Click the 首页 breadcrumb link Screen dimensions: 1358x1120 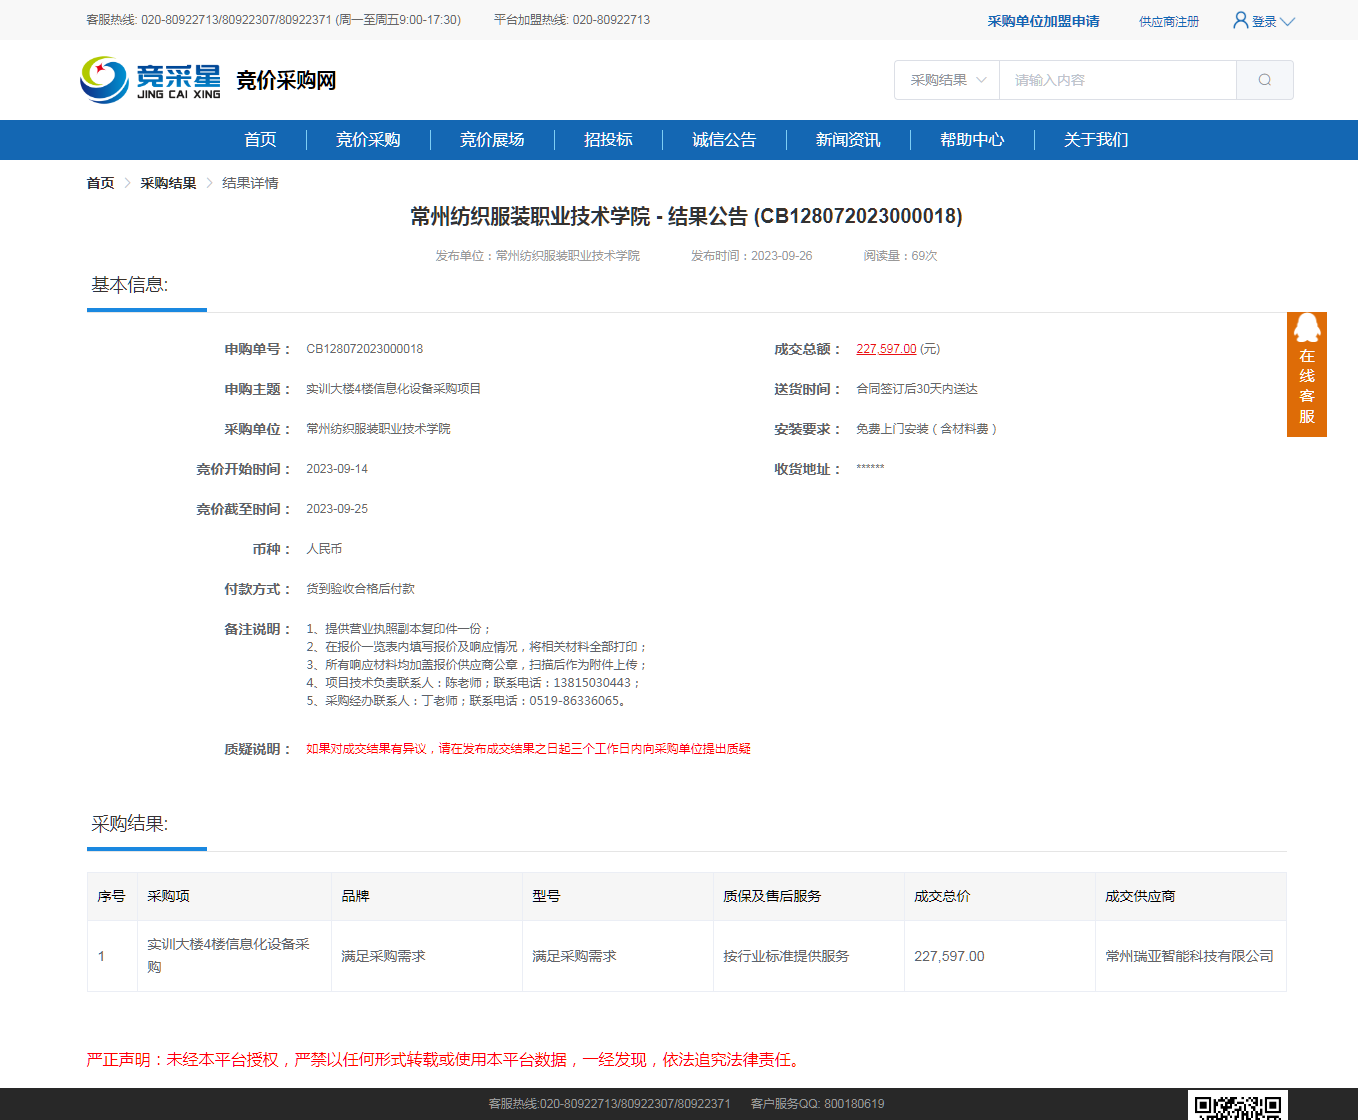[100, 183]
